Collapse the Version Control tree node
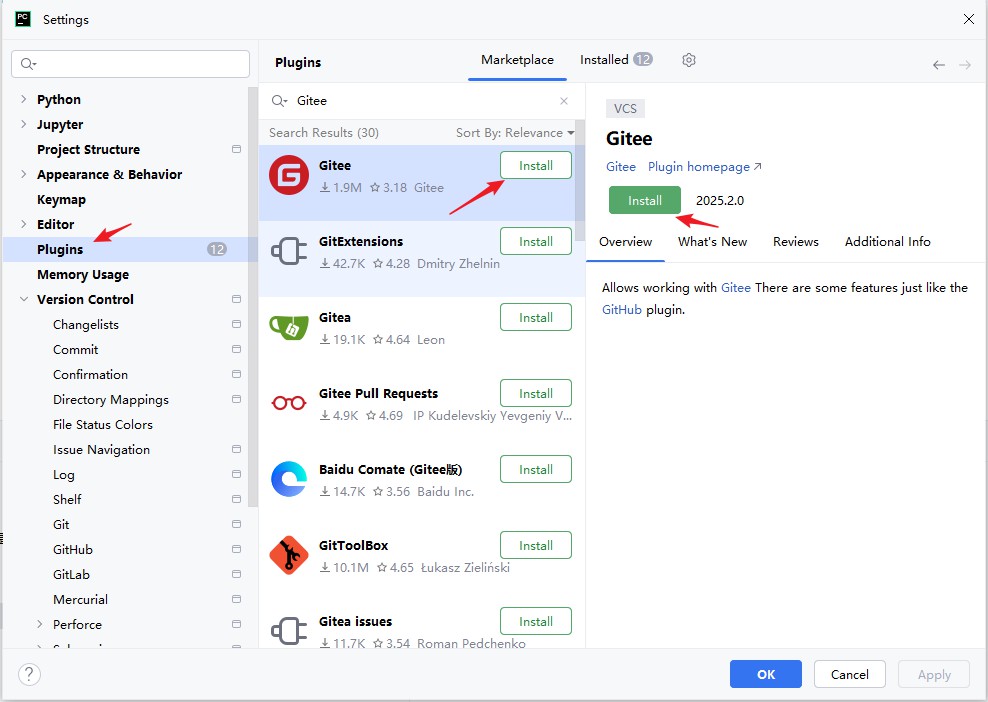Image resolution: width=988 pixels, height=702 pixels. pos(23,299)
